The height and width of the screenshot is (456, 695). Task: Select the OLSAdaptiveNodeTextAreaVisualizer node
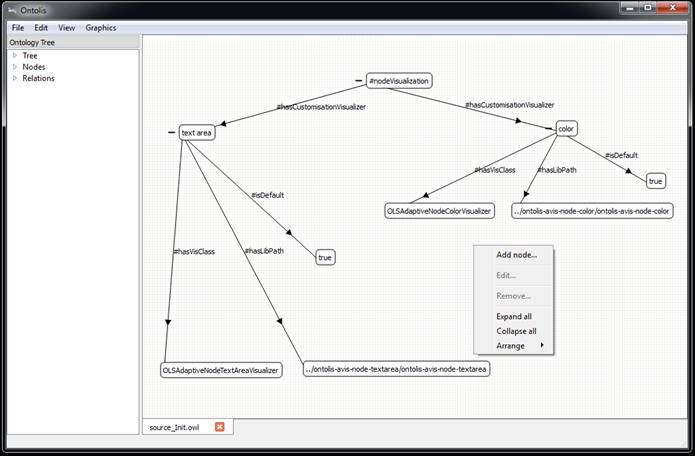point(221,370)
